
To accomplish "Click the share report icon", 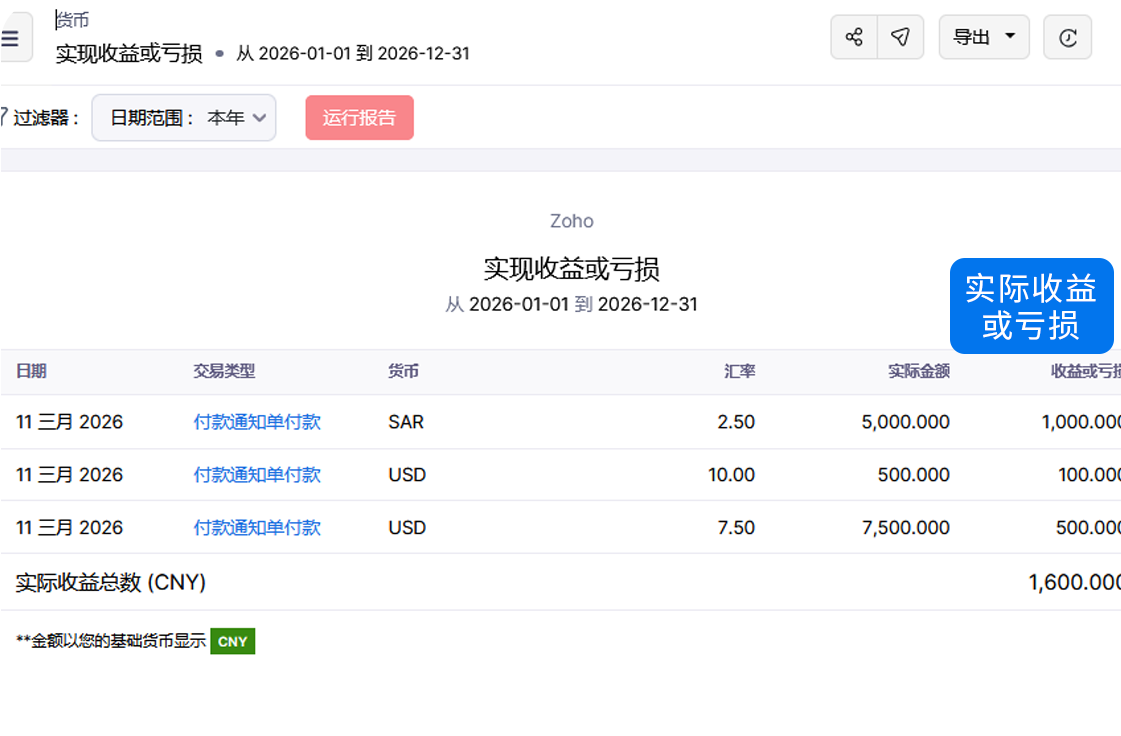I will [x=854, y=37].
